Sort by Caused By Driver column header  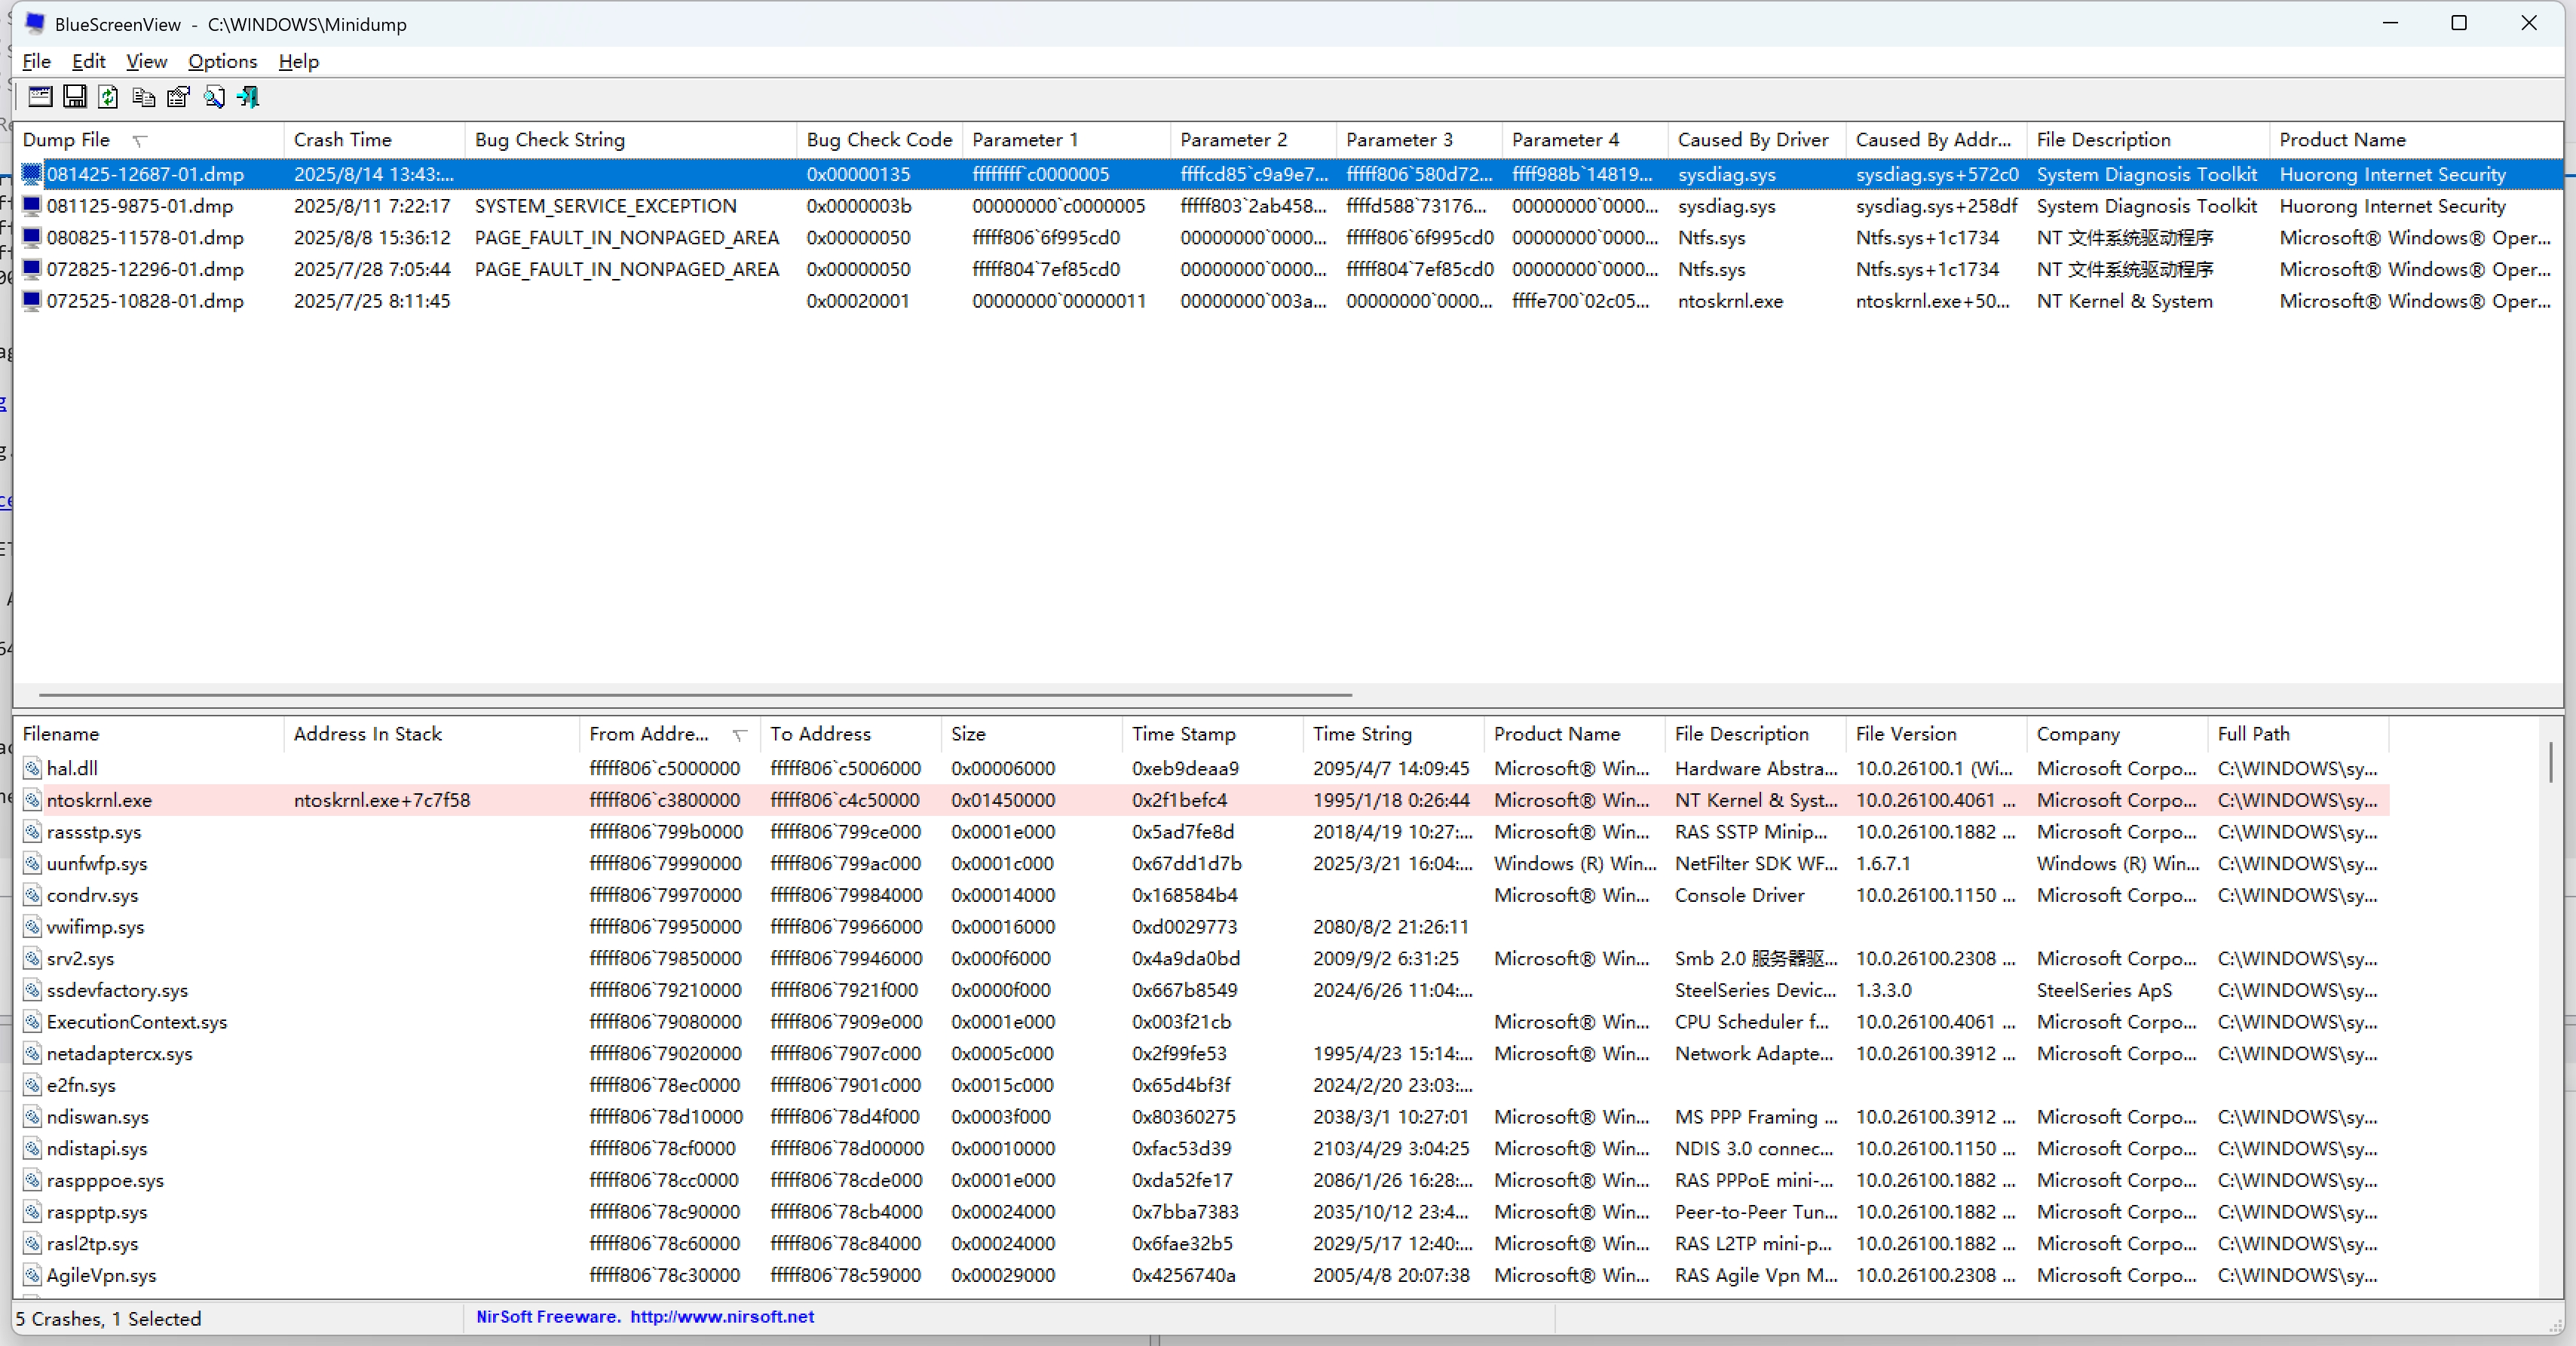click(1752, 140)
